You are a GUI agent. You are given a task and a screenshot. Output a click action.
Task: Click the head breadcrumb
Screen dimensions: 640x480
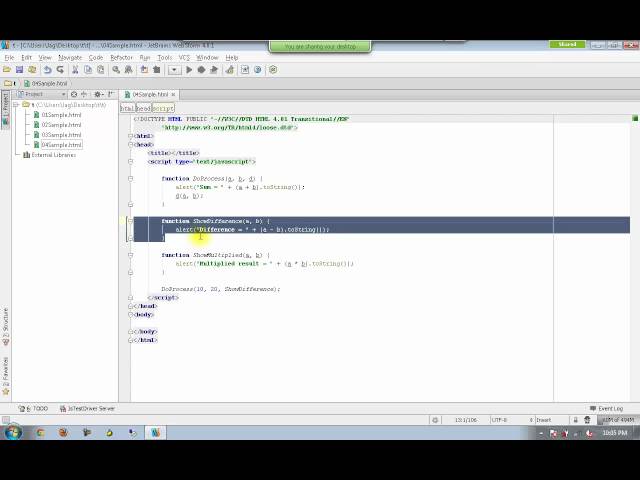click(143, 108)
